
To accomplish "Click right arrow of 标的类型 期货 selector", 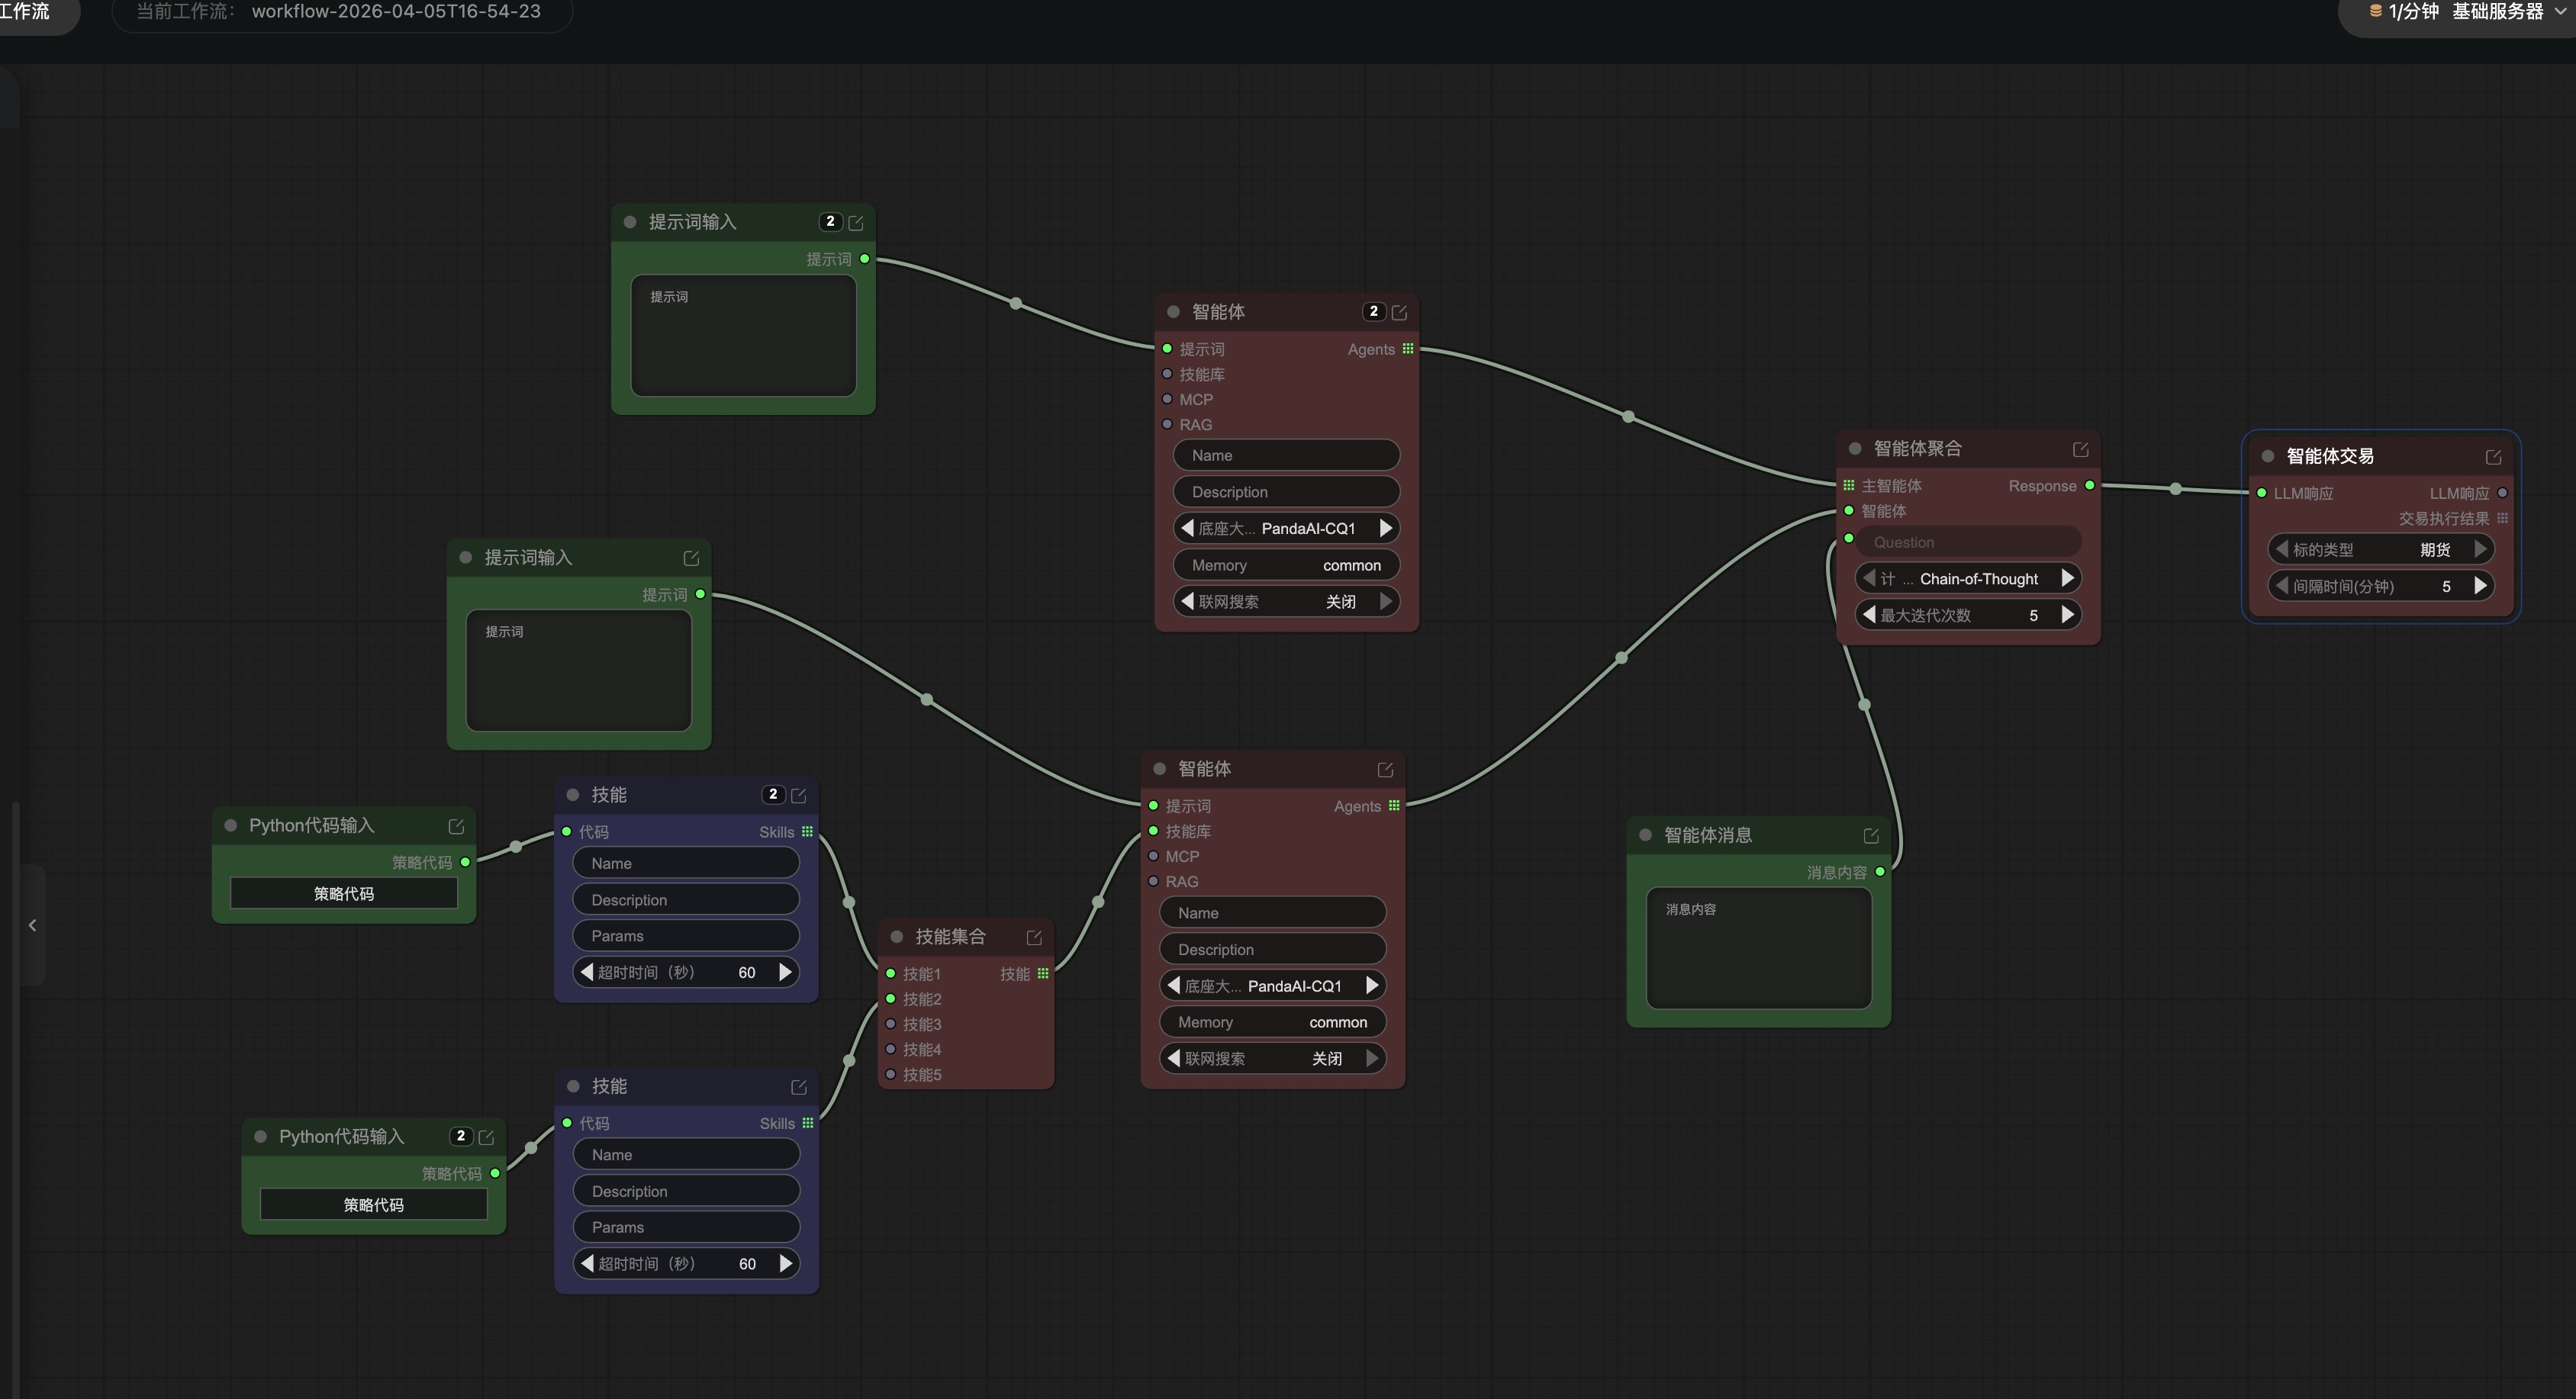I will 2480,549.
